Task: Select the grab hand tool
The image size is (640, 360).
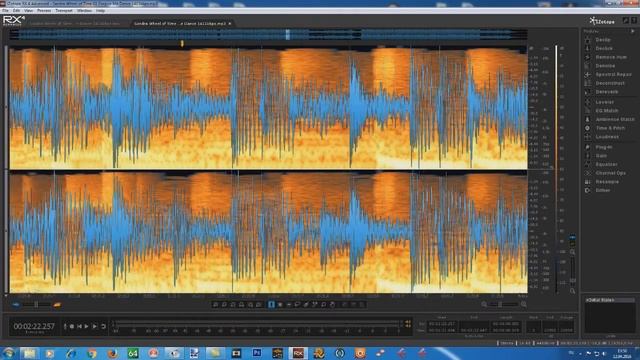Action: [332, 304]
